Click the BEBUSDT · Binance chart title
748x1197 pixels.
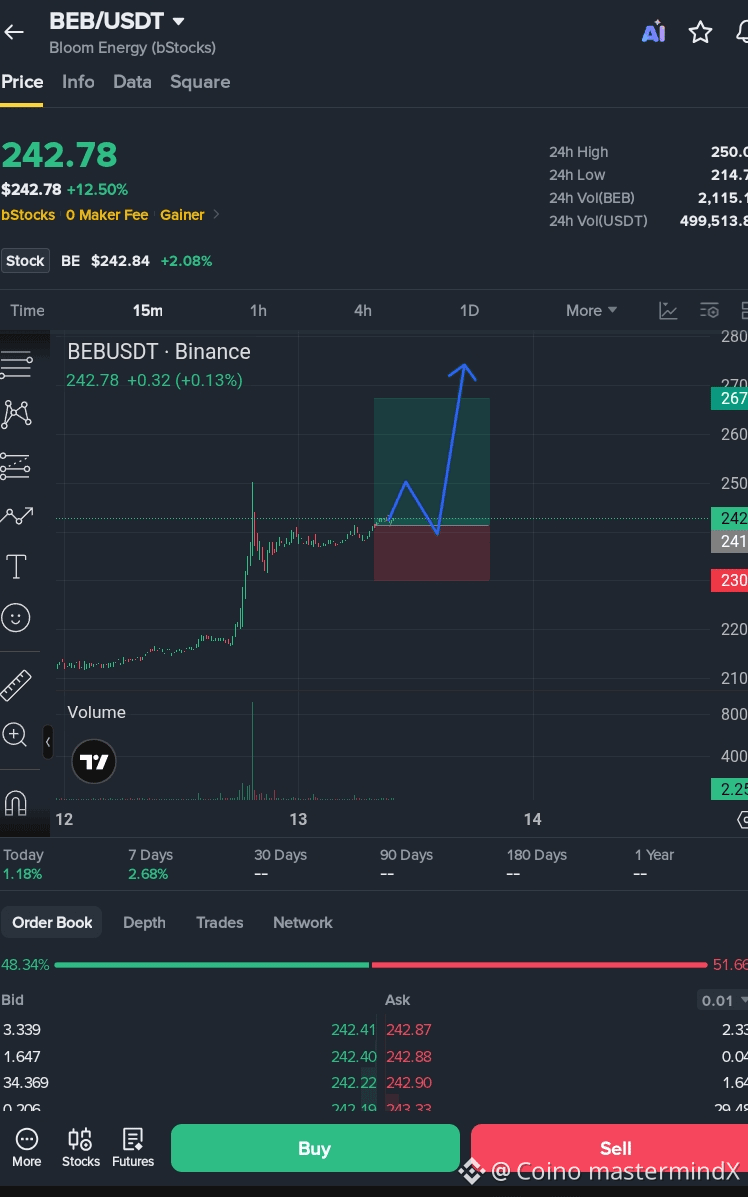(159, 351)
